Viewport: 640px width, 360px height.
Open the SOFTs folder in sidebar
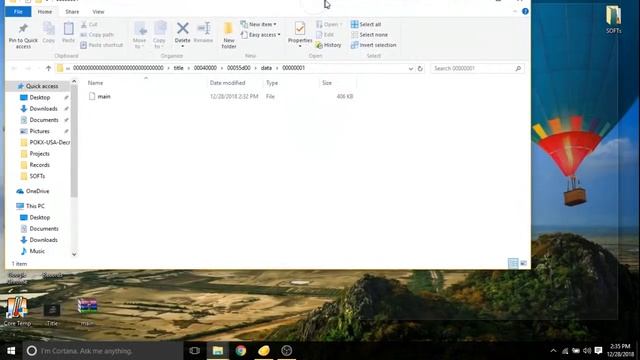[37, 176]
